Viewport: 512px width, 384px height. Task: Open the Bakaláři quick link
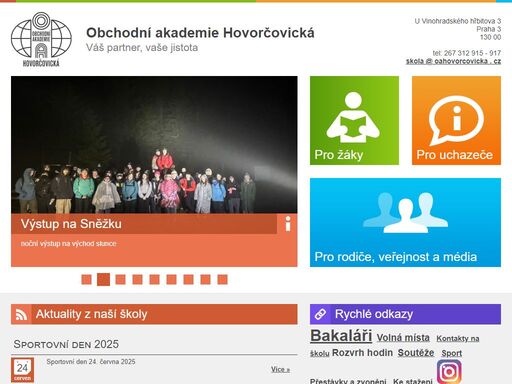point(341,336)
